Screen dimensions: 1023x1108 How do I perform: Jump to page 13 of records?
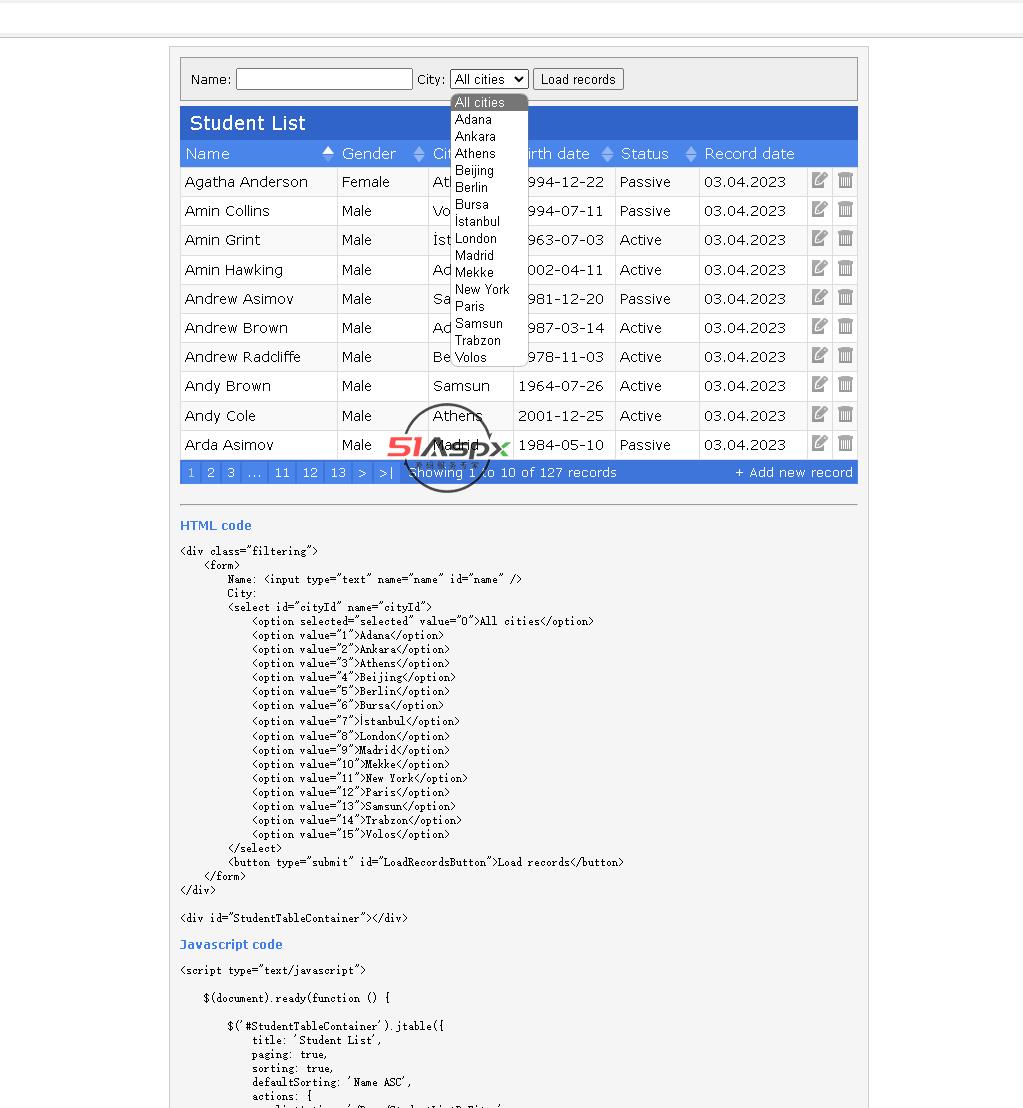coord(338,472)
